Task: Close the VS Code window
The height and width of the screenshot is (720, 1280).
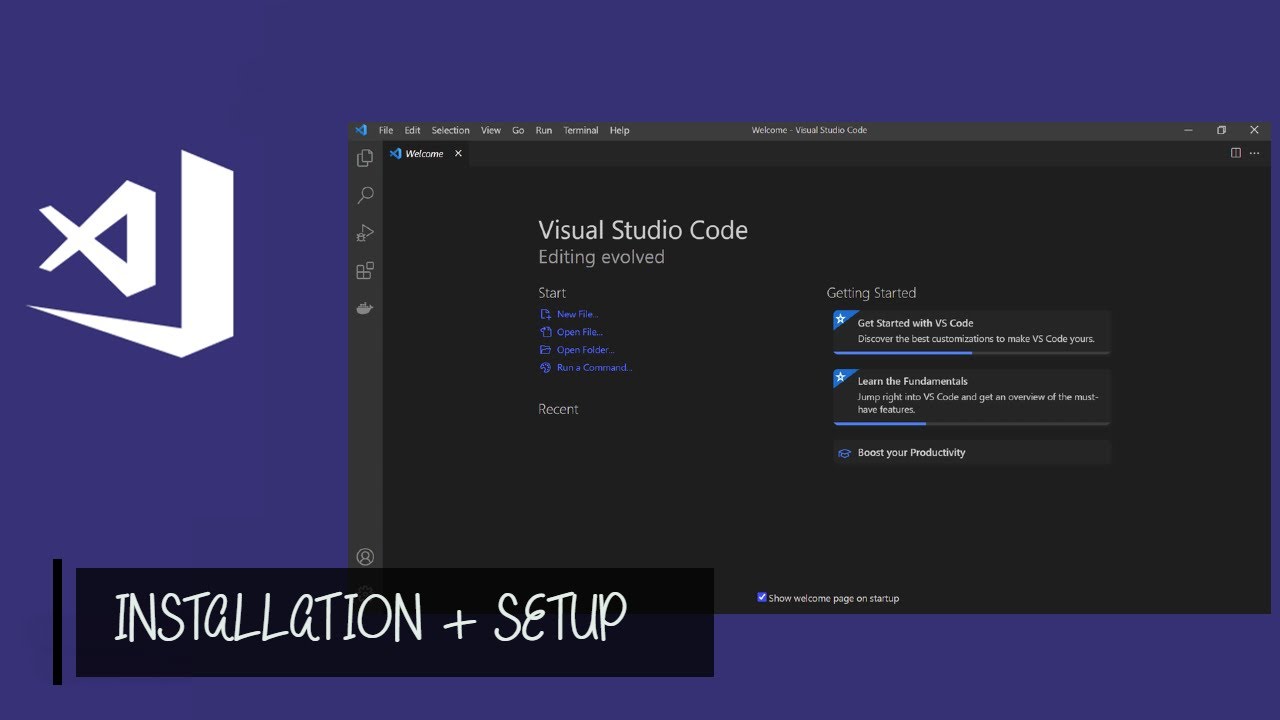Action: coord(1254,130)
